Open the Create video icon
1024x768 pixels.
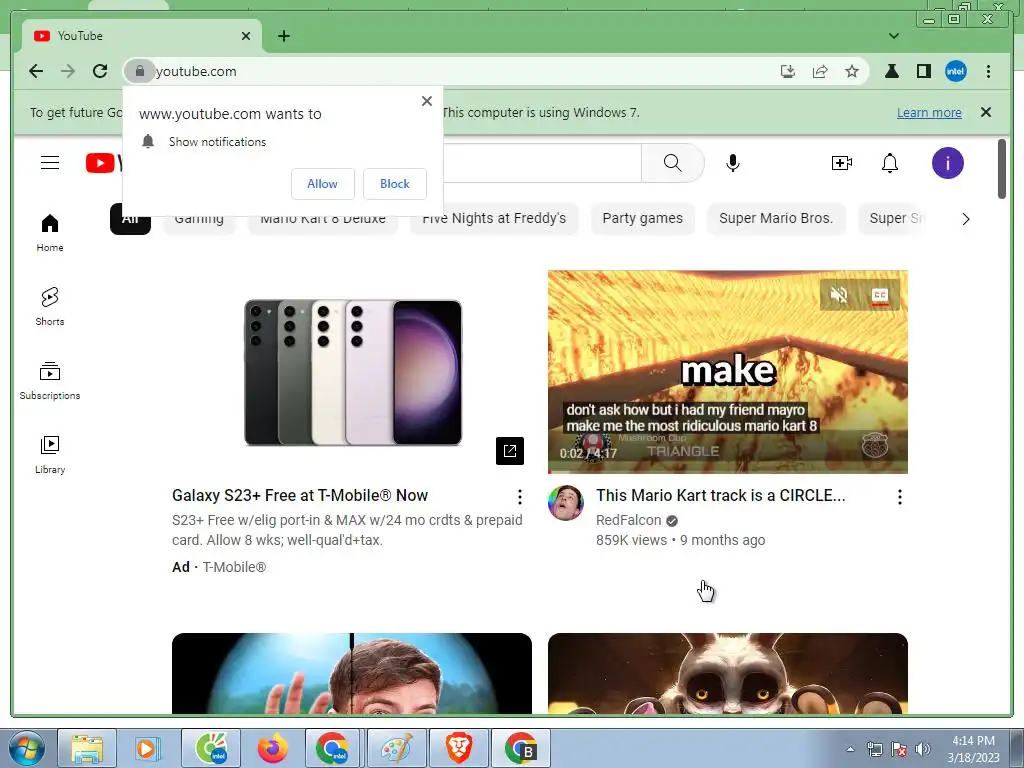click(842, 163)
